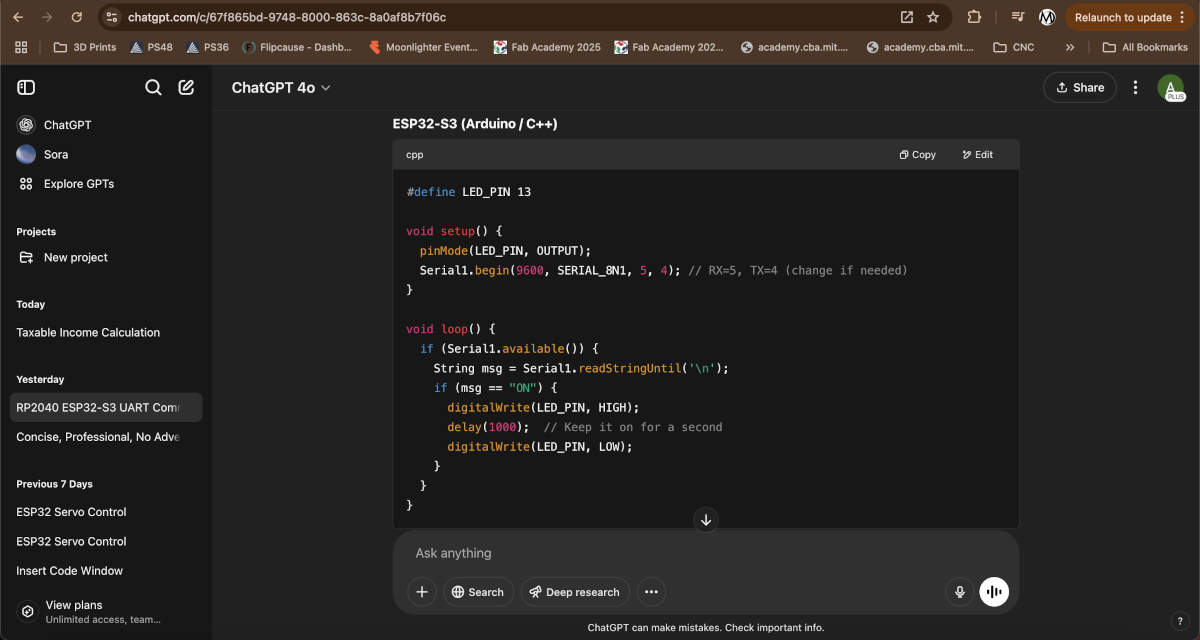Open the All Bookmarks folder
This screenshot has width=1200, height=640.
pos(1145,47)
